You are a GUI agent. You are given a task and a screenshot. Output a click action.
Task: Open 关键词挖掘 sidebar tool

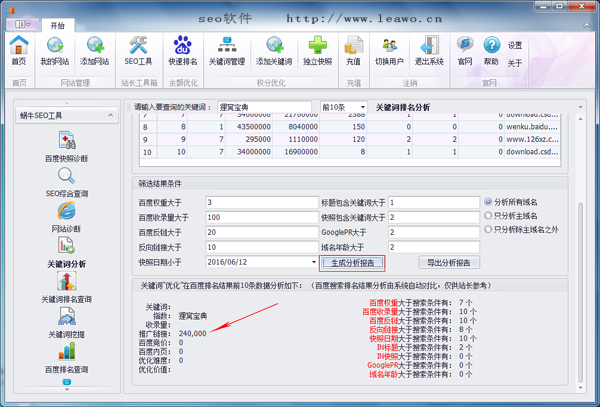click(67, 323)
